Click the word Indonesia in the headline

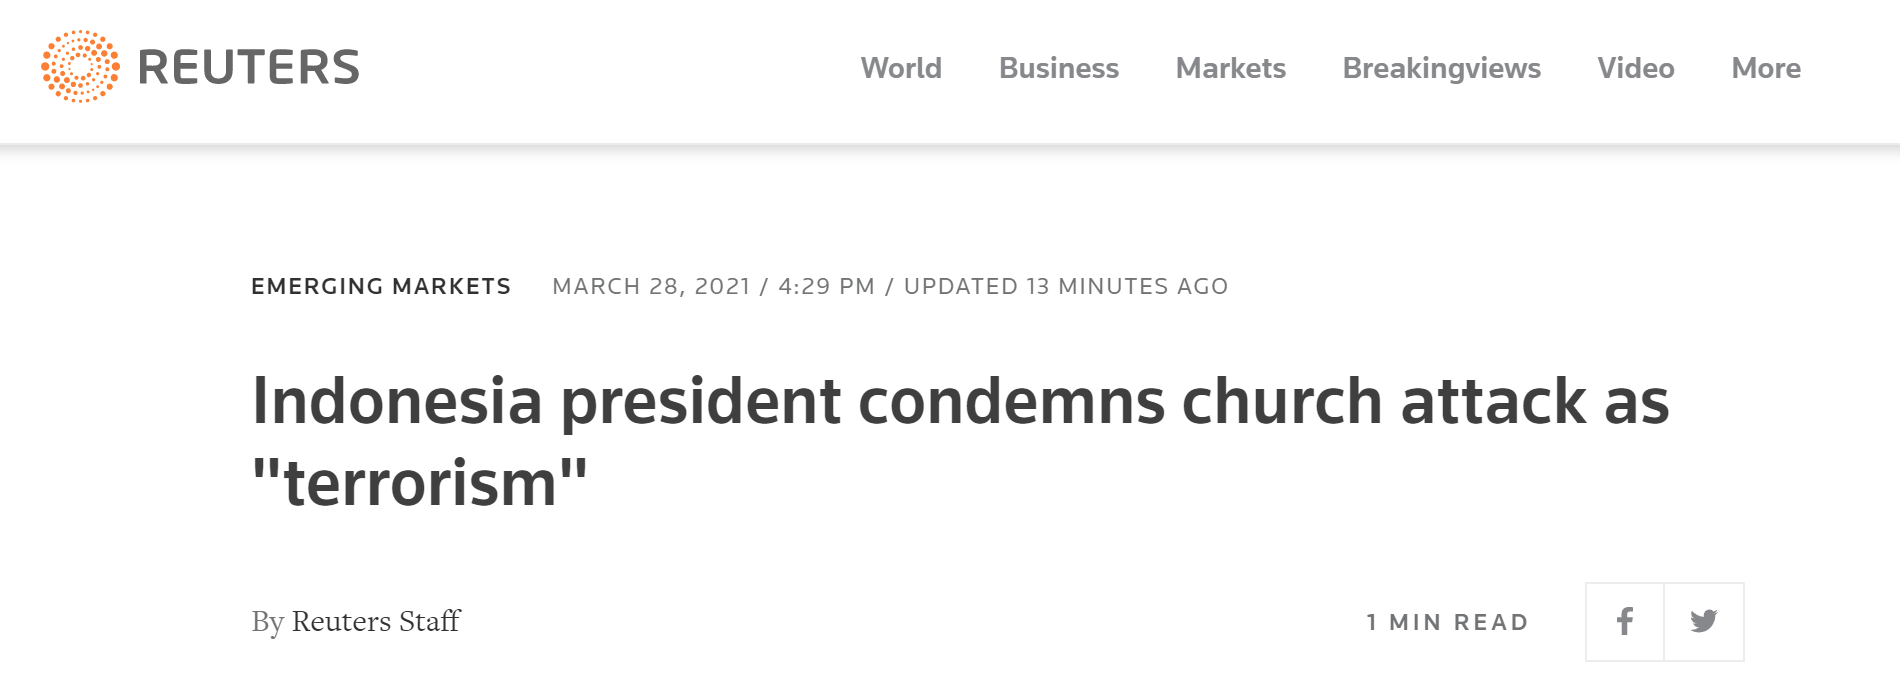tap(397, 402)
